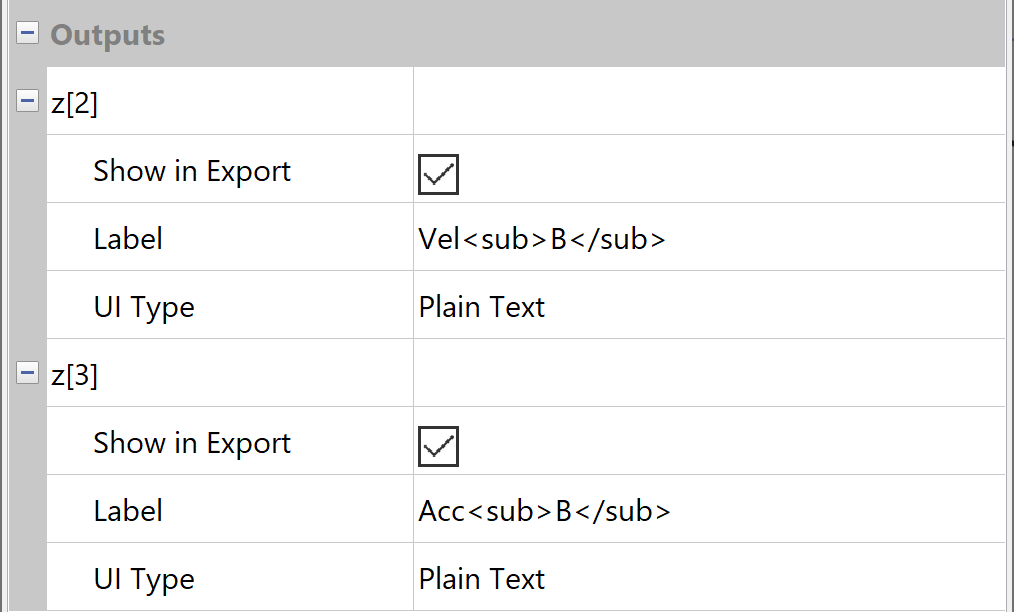1014x615 pixels.
Task: Click the empty value cell beside z[3]
Action: [x=708, y=374]
